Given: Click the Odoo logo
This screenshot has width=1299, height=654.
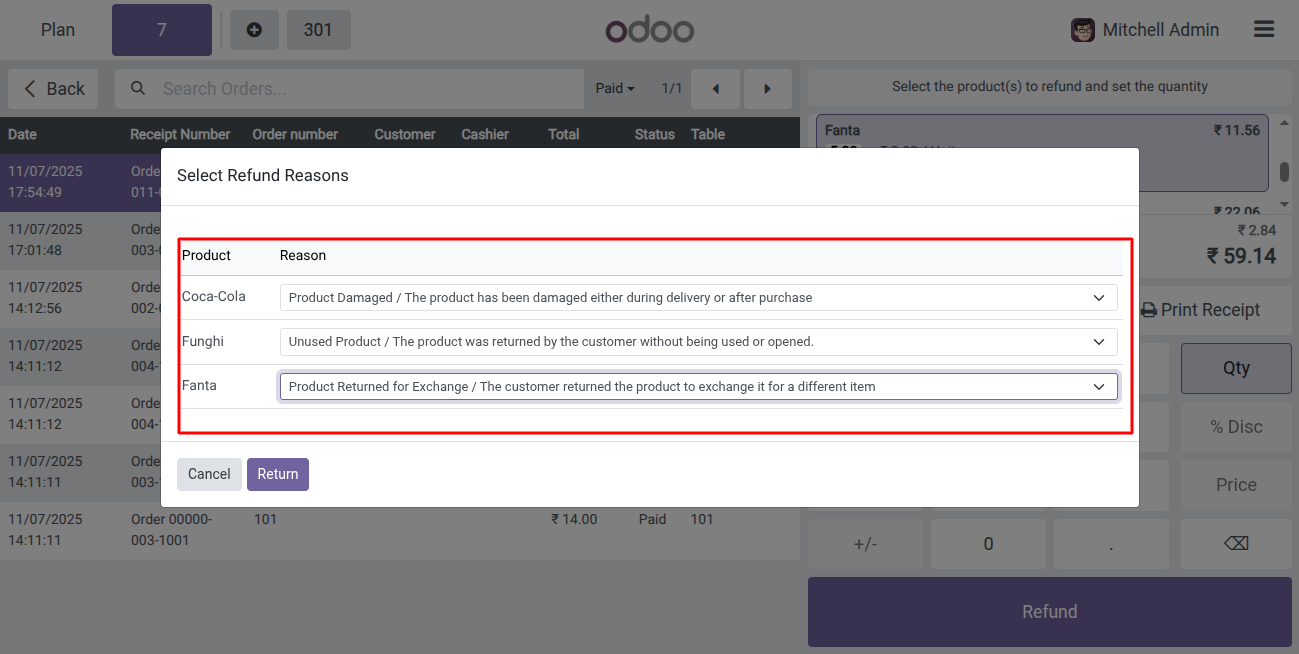Looking at the screenshot, I should (x=649, y=29).
